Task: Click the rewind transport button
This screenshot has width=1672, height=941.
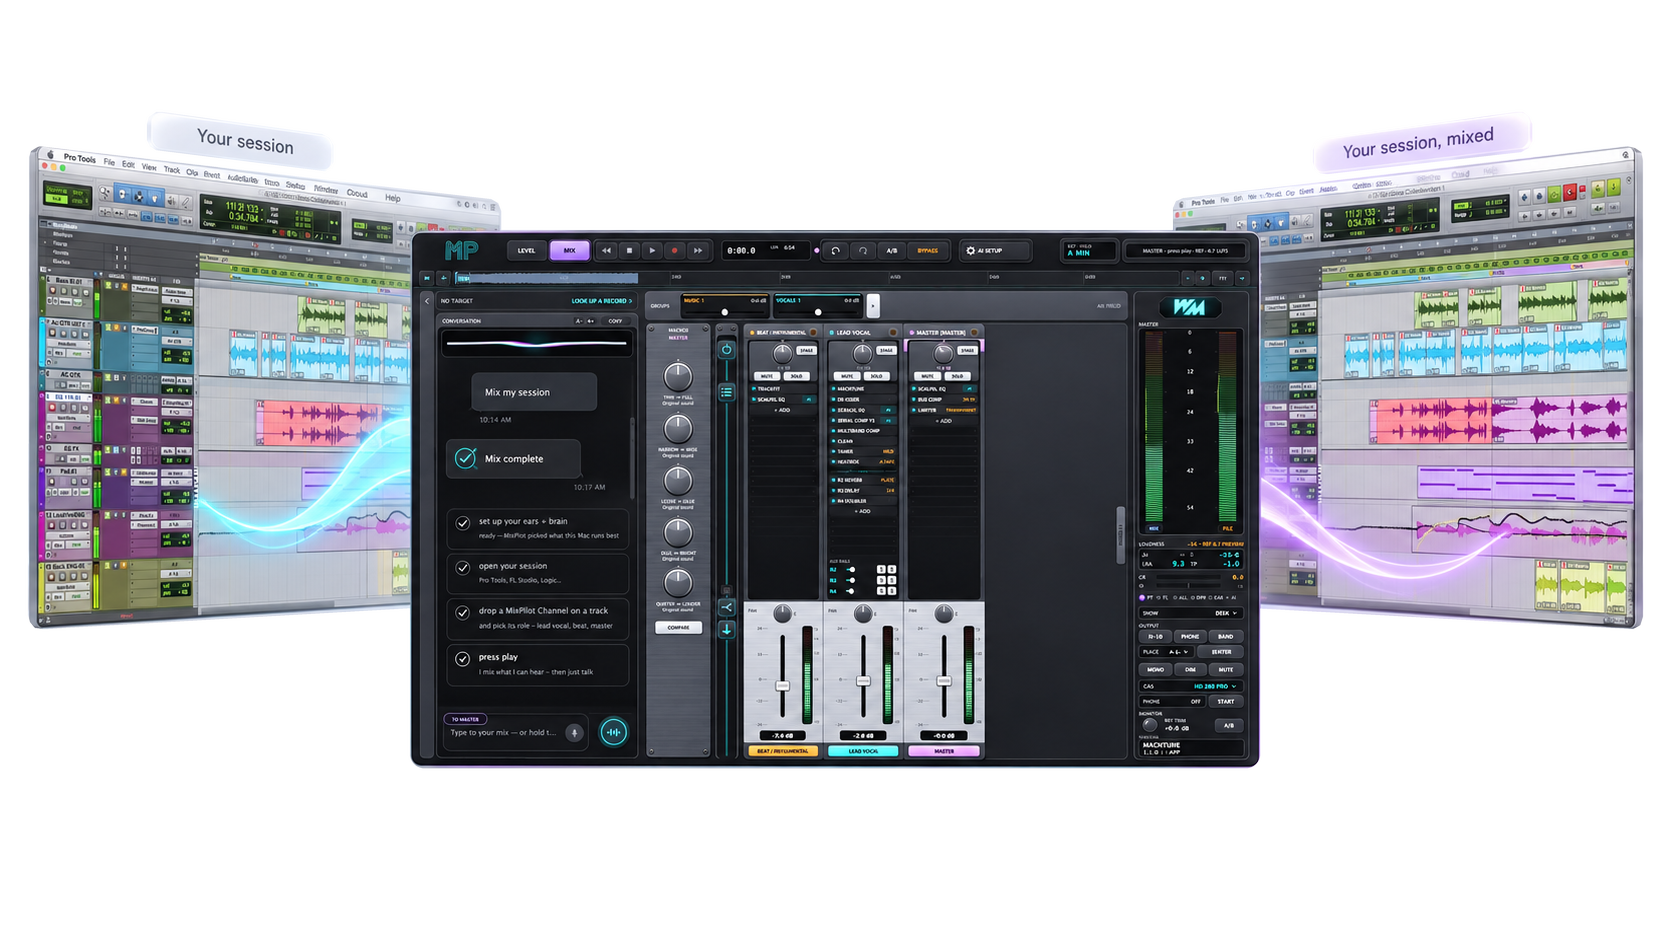Action: point(606,251)
